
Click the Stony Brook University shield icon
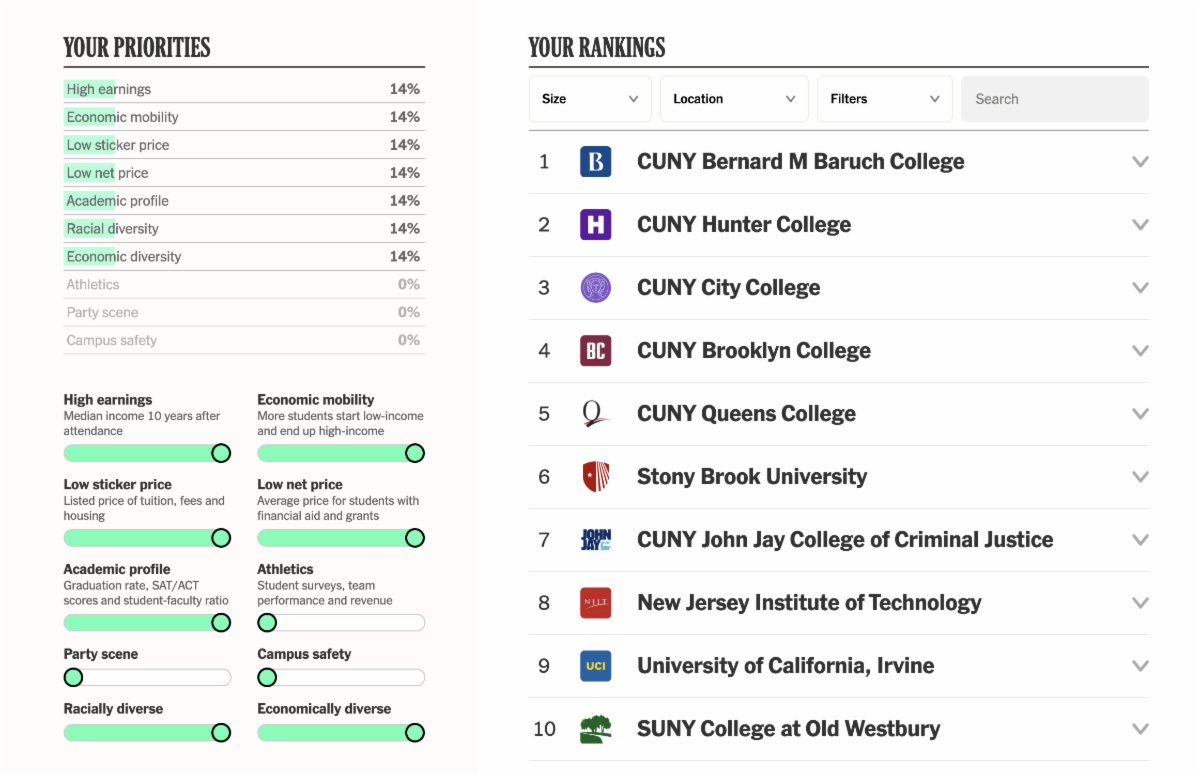click(x=595, y=477)
